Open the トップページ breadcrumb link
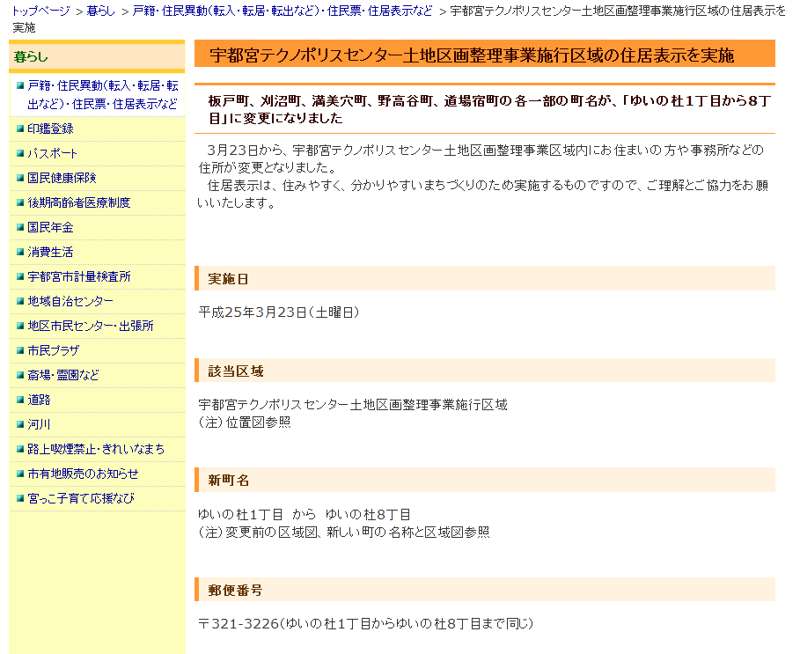800x654 pixels. pos(41,10)
